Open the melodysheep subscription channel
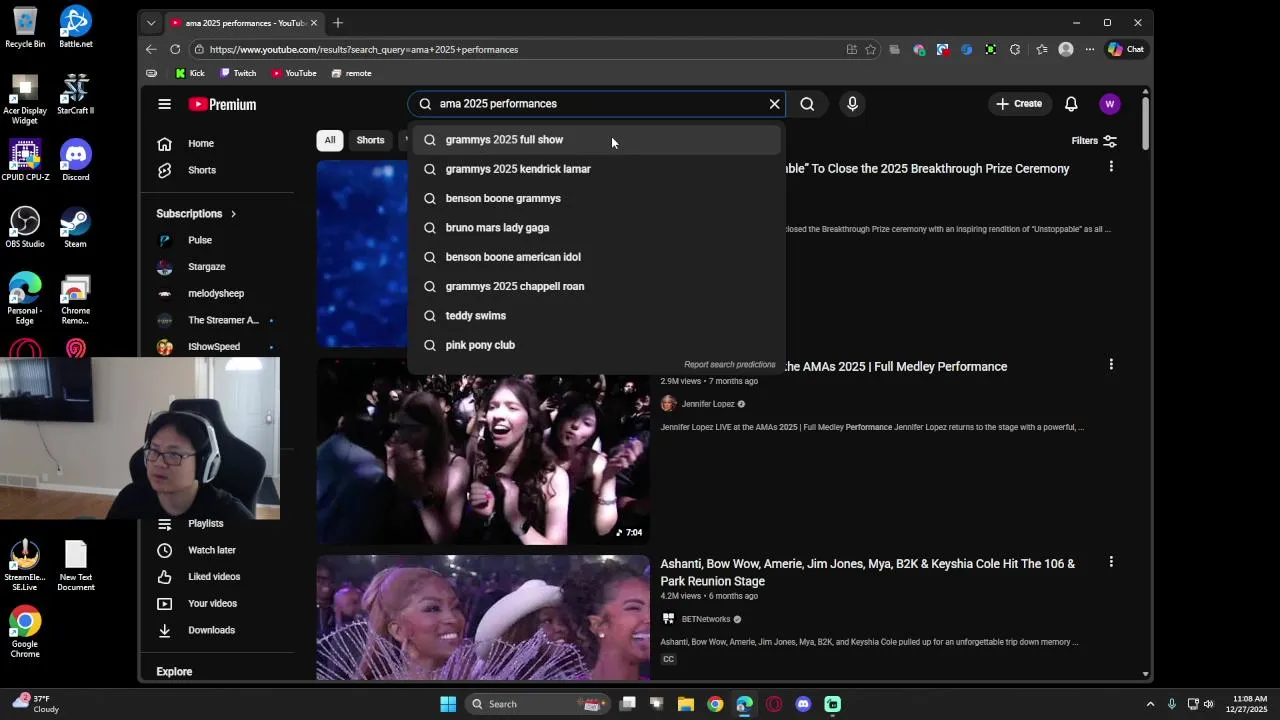Viewport: 1280px width, 720px height. point(217,294)
